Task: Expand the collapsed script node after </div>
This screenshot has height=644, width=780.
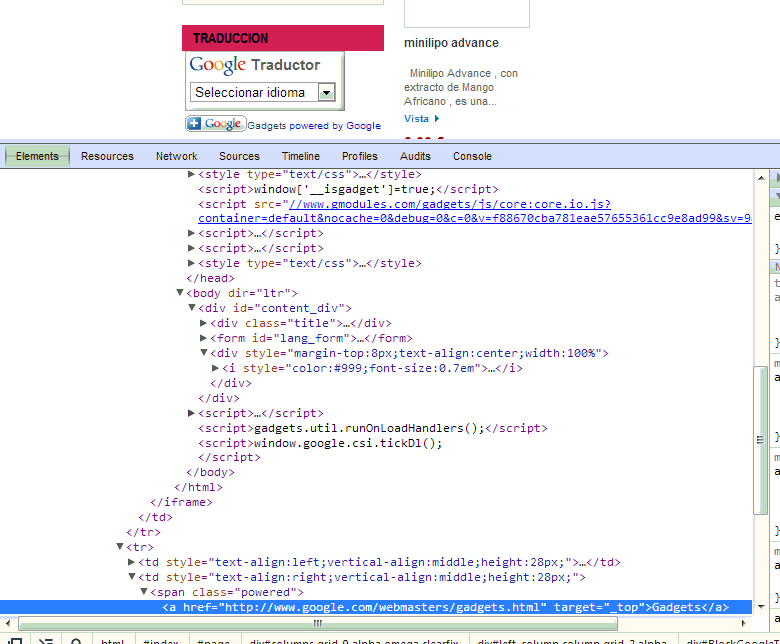Action: (191, 413)
